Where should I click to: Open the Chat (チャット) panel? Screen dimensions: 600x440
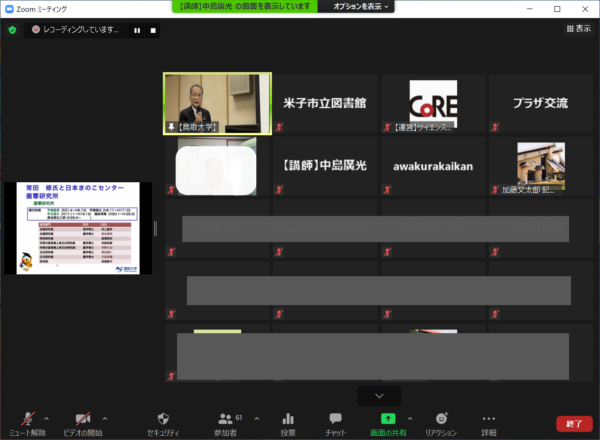pos(336,424)
